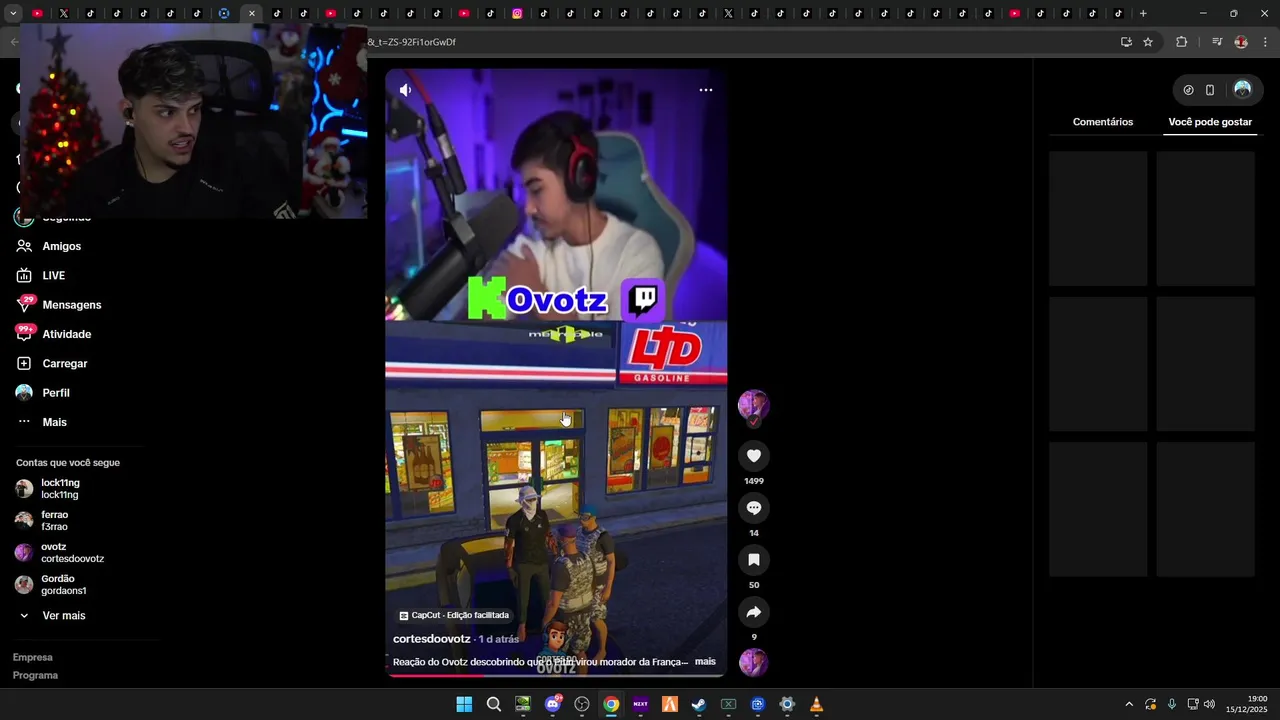This screenshot has height=720, width=1280.
Task: Open comments via the speech bubble icon
Action: (754, 508)
